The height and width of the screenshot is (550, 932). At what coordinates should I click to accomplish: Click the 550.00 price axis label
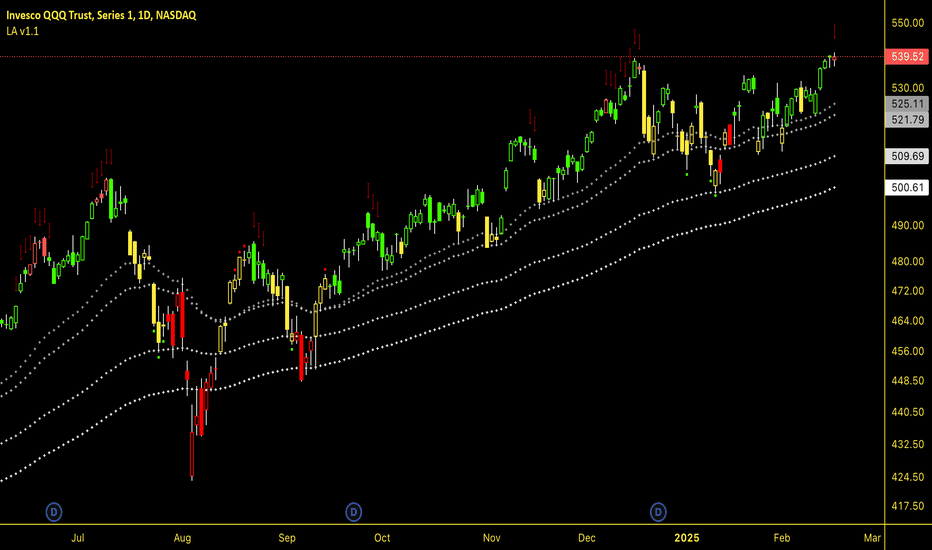[908, 23]
